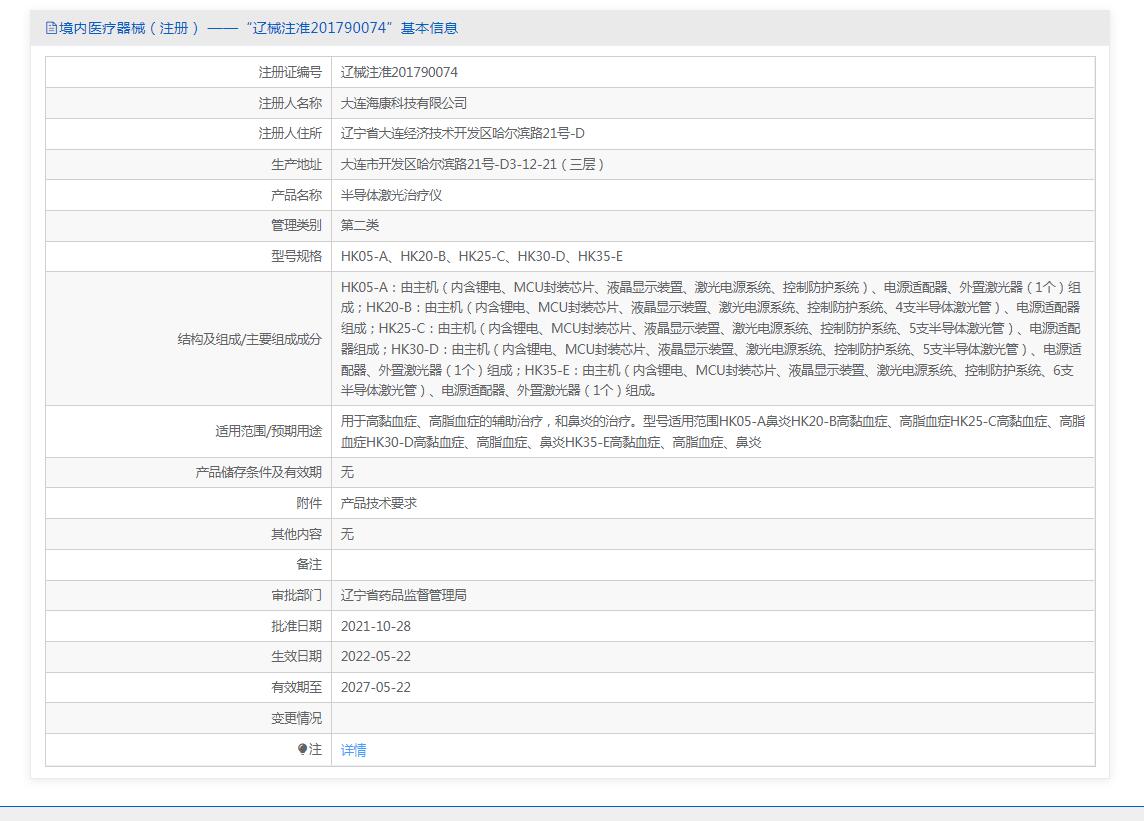The width and height of the screenshot is (1144, 821).
Task: Click the 型号规格 label
Action: point(296,256)
